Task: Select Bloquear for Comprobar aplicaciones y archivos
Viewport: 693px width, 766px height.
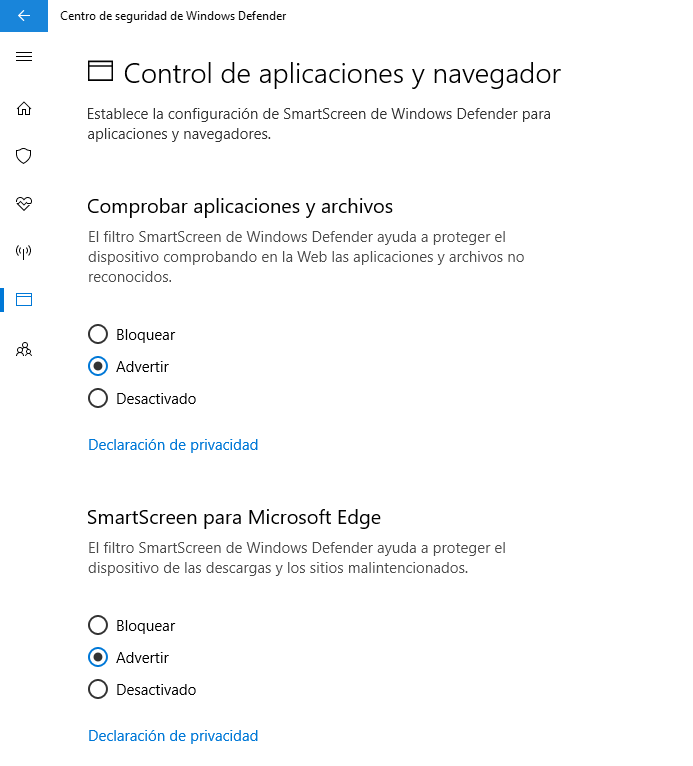Action: (x=98, y=334)
